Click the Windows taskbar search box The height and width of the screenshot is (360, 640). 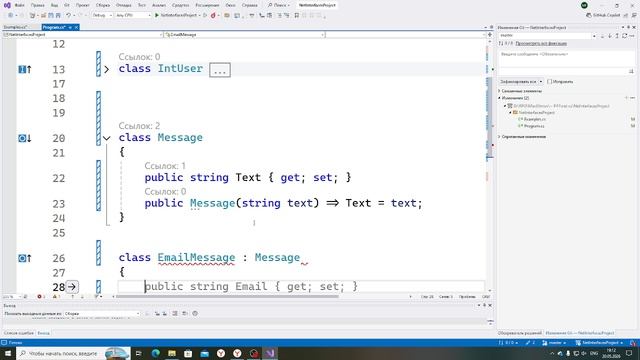73,353
